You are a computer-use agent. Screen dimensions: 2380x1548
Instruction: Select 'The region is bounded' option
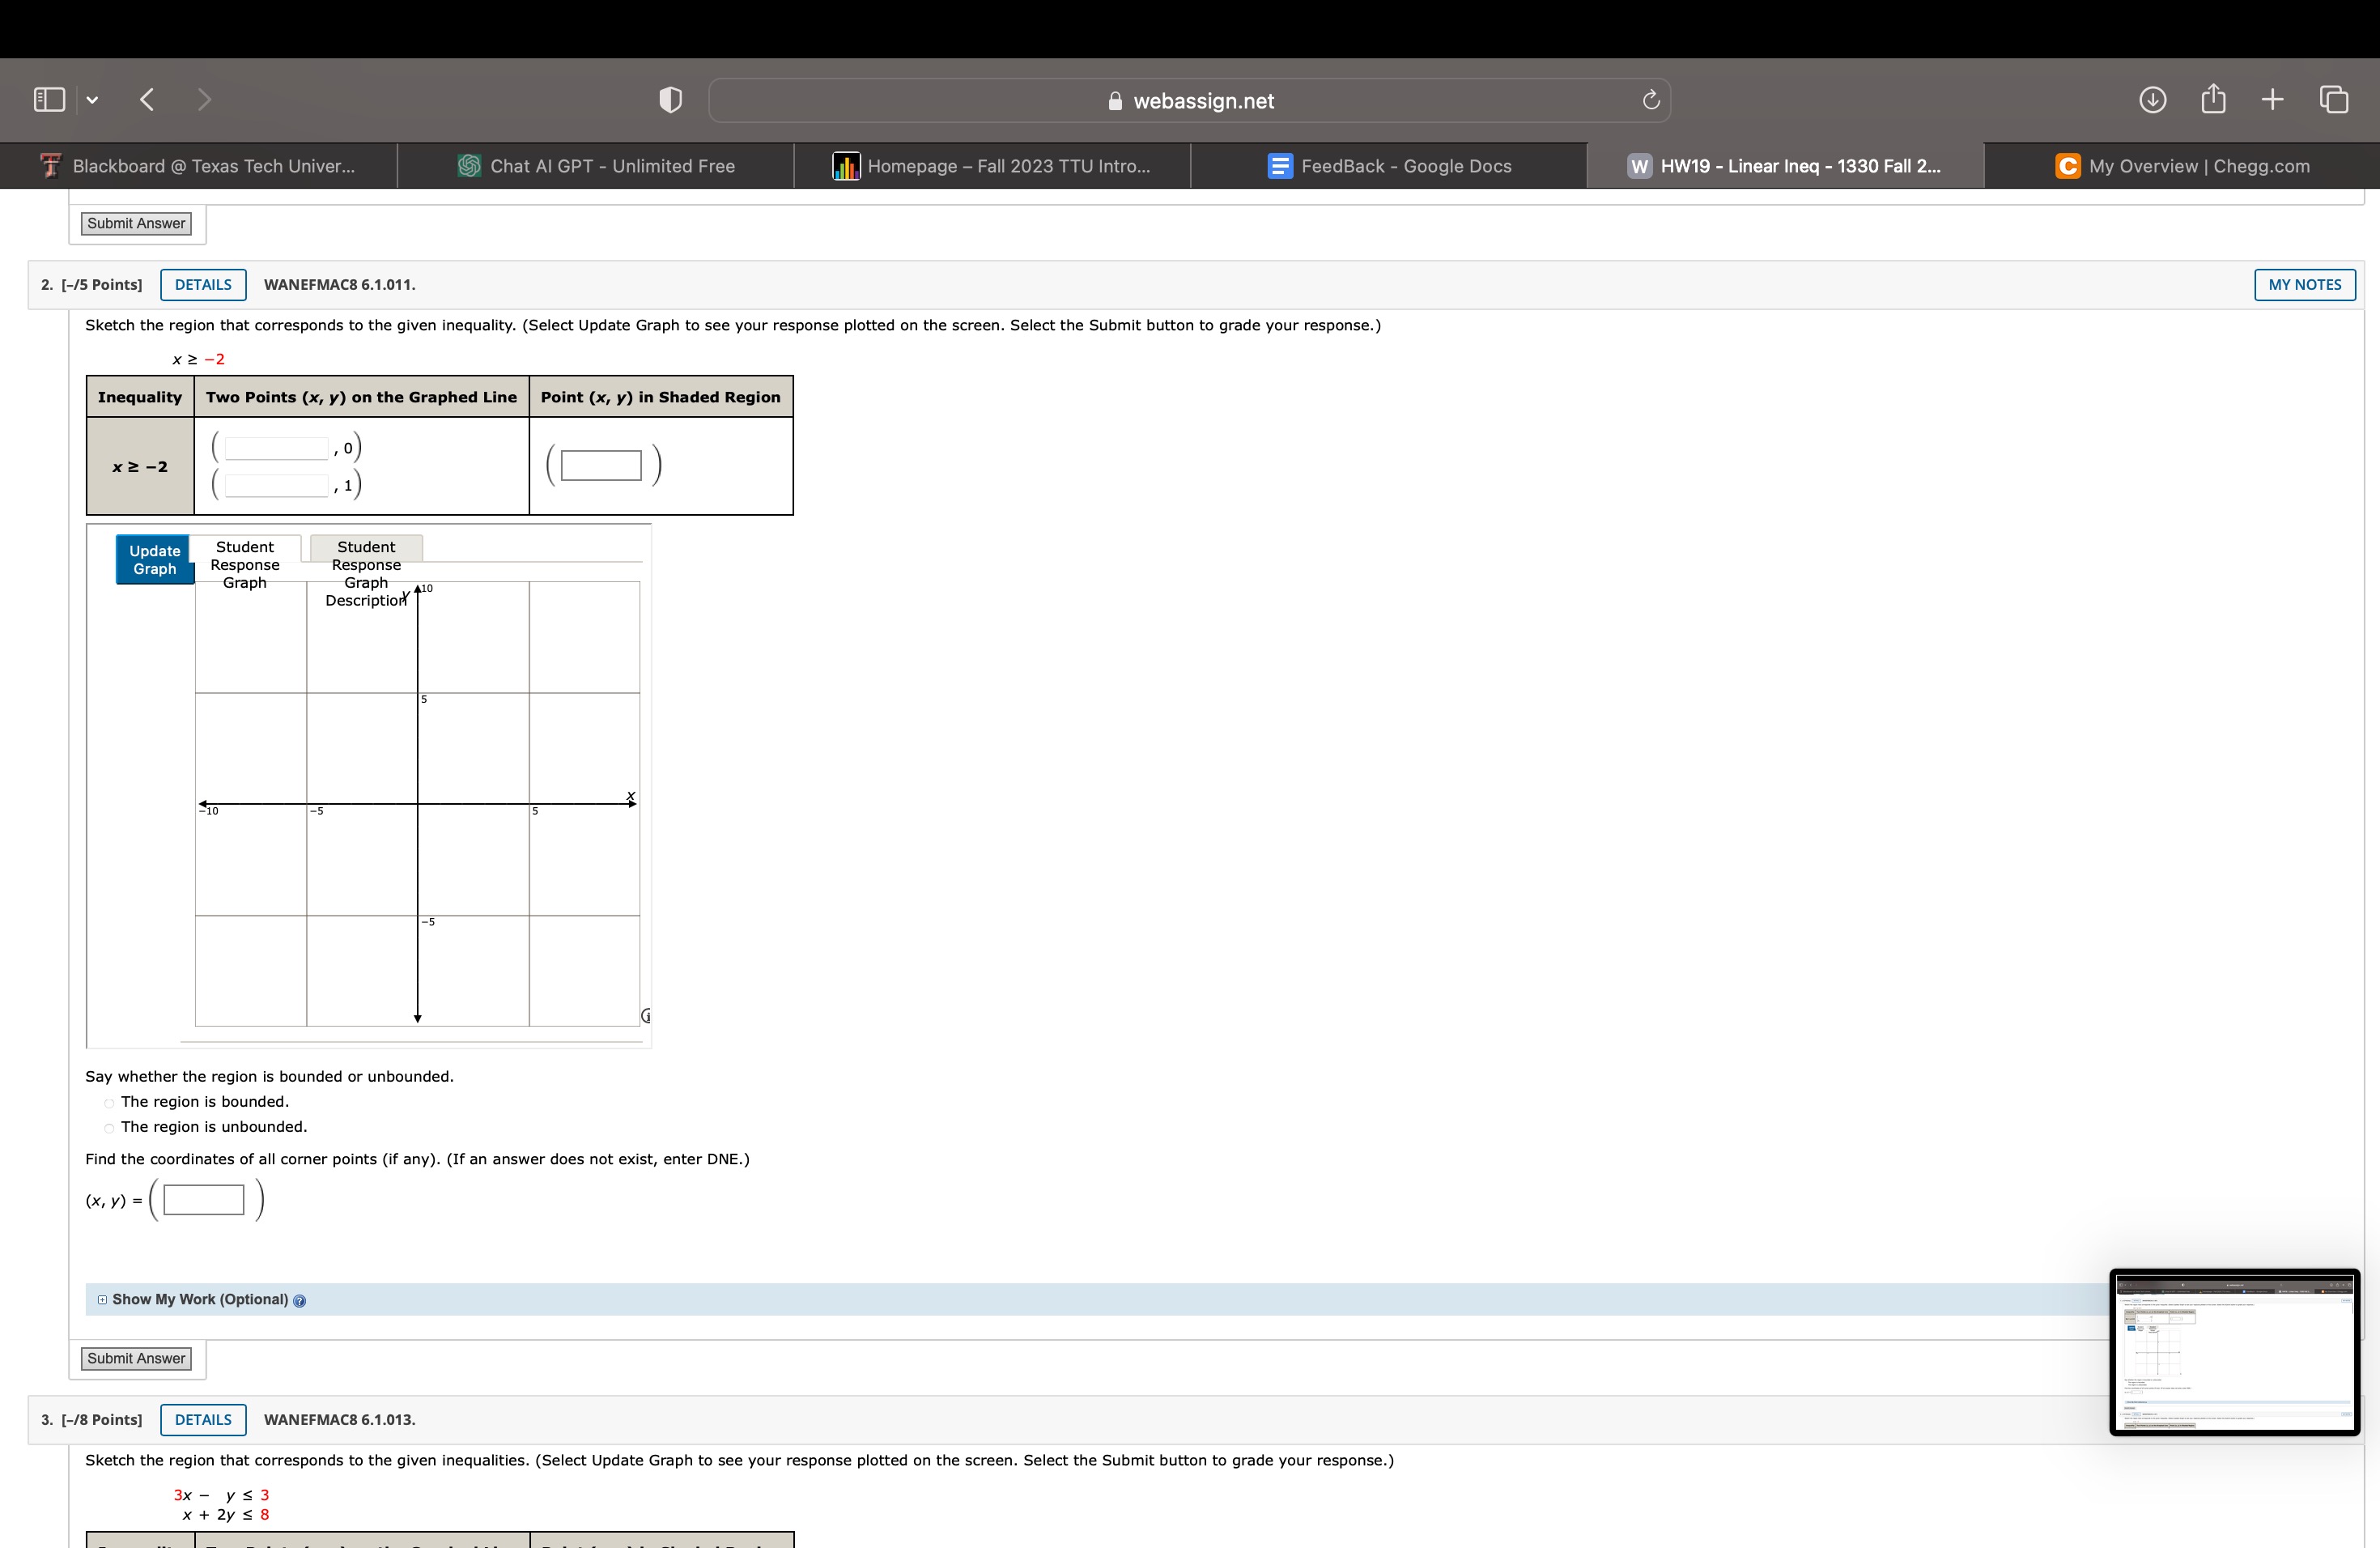pos(108,1103)
